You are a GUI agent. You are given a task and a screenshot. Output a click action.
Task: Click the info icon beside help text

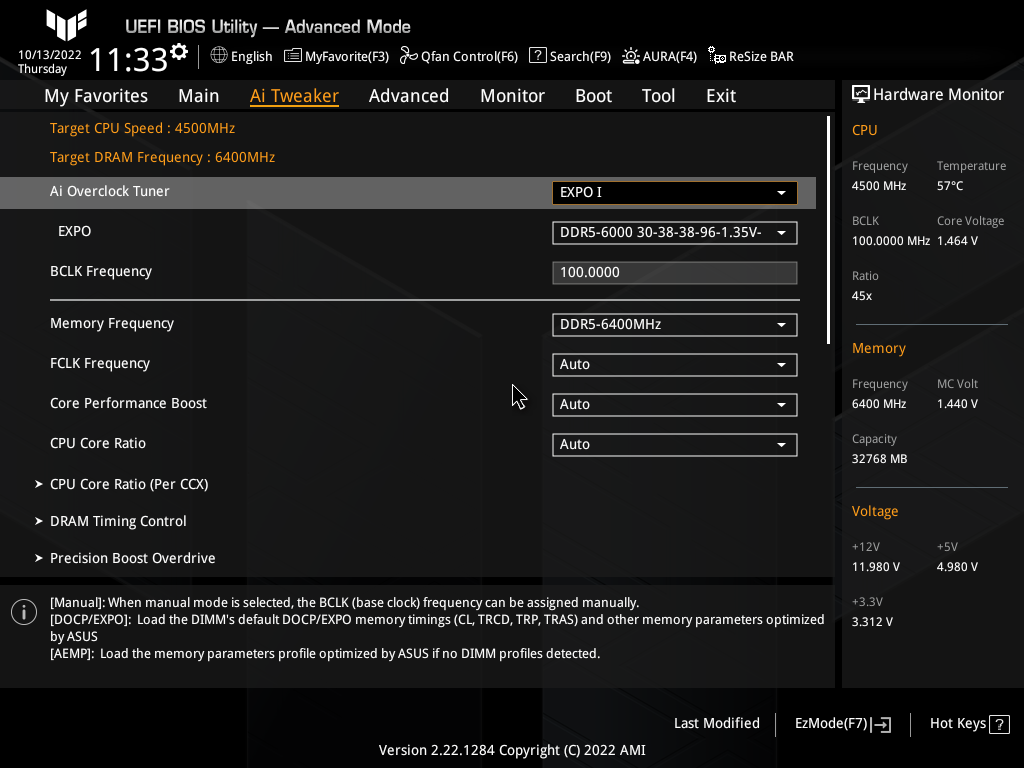(x=24, y=612)
